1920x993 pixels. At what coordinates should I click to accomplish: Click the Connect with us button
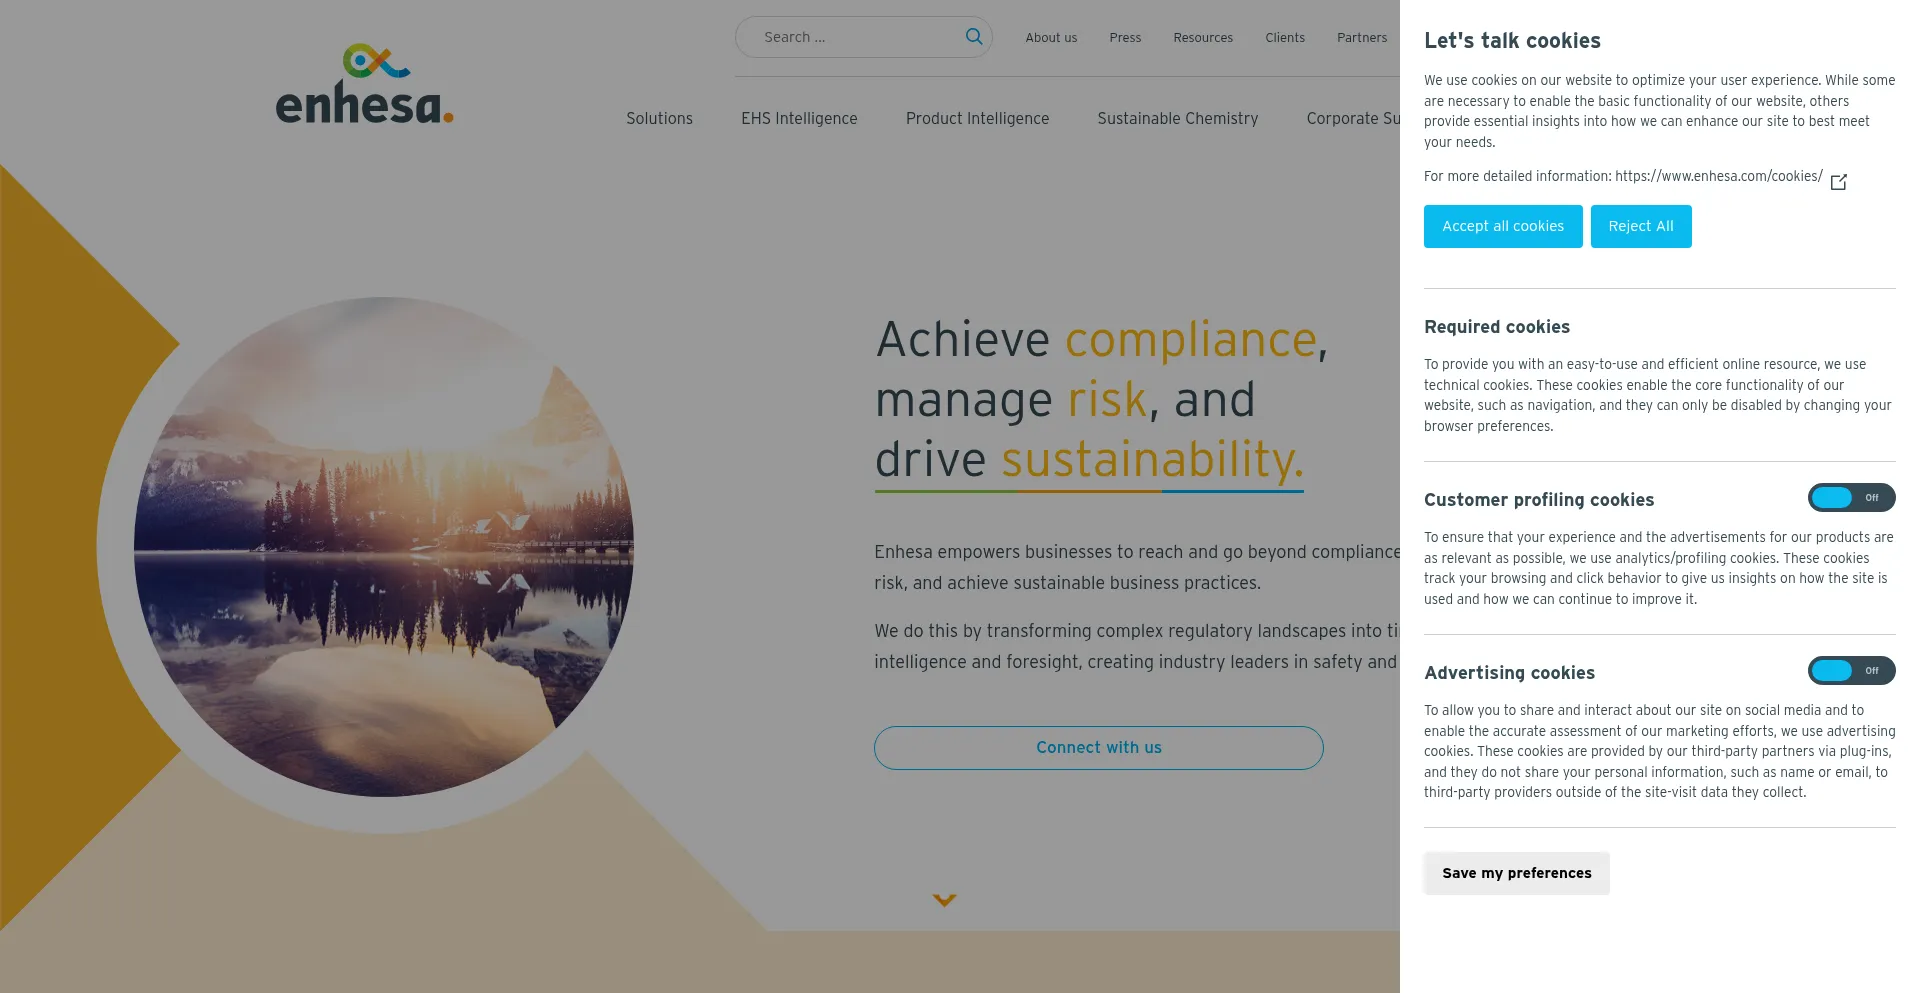pyautogui.click(x=1098, y=748)
